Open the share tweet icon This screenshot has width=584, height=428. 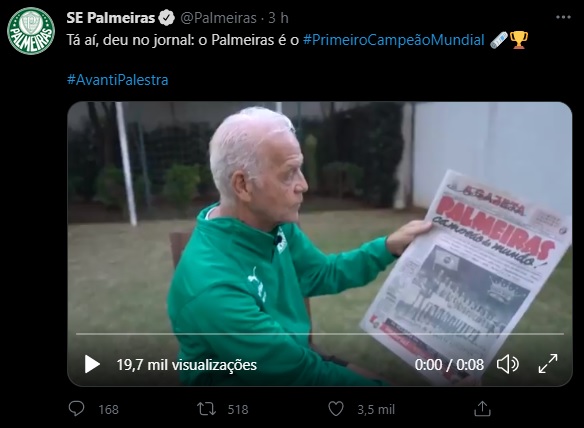tap(482, 409)
